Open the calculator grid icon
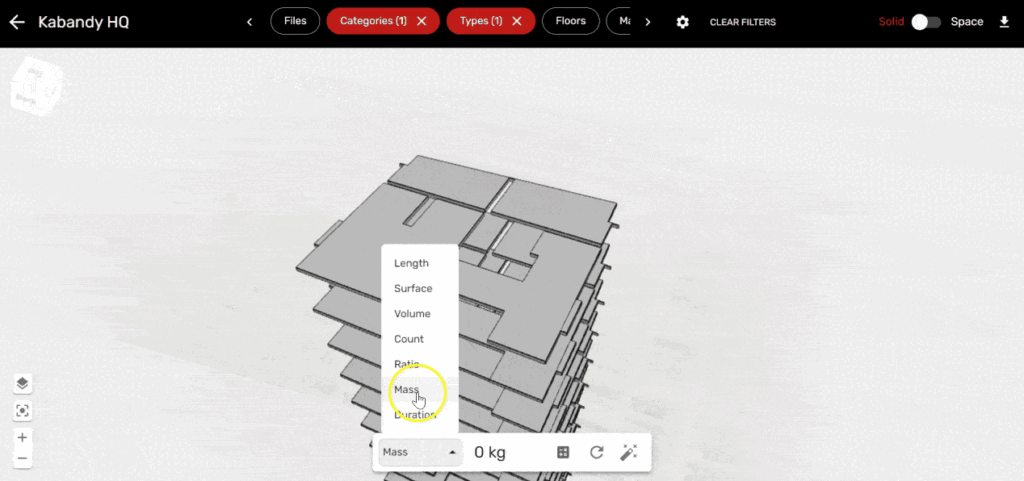The image size is (1024, 481). point(563,453)
